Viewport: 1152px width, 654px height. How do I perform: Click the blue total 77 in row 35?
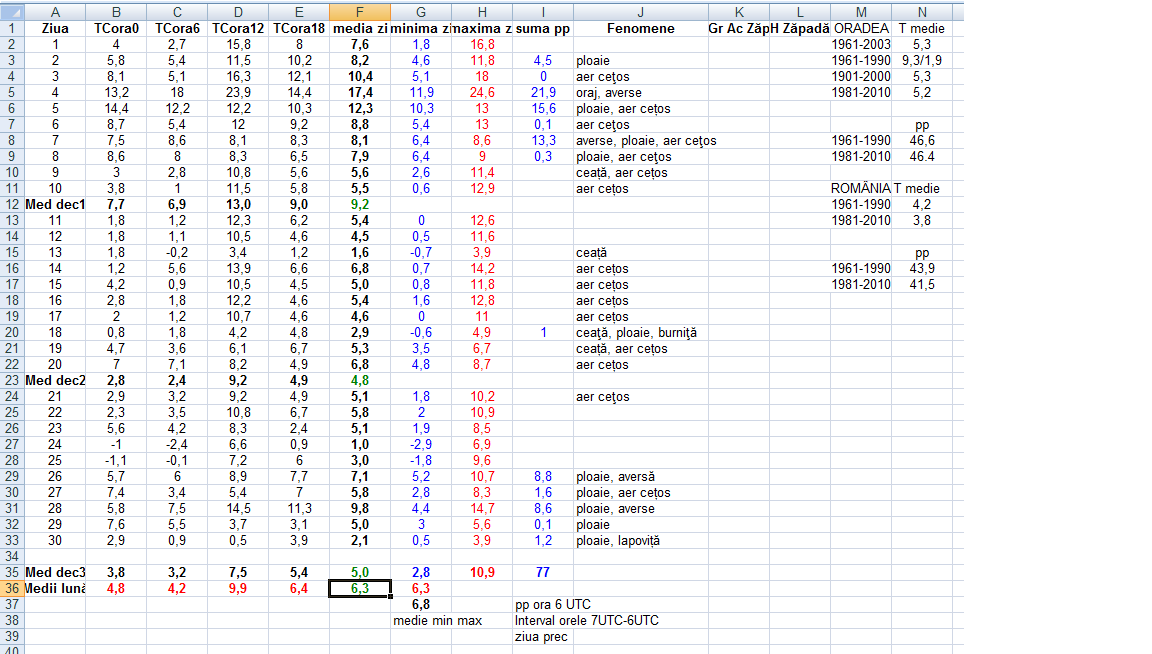point(543,572)
